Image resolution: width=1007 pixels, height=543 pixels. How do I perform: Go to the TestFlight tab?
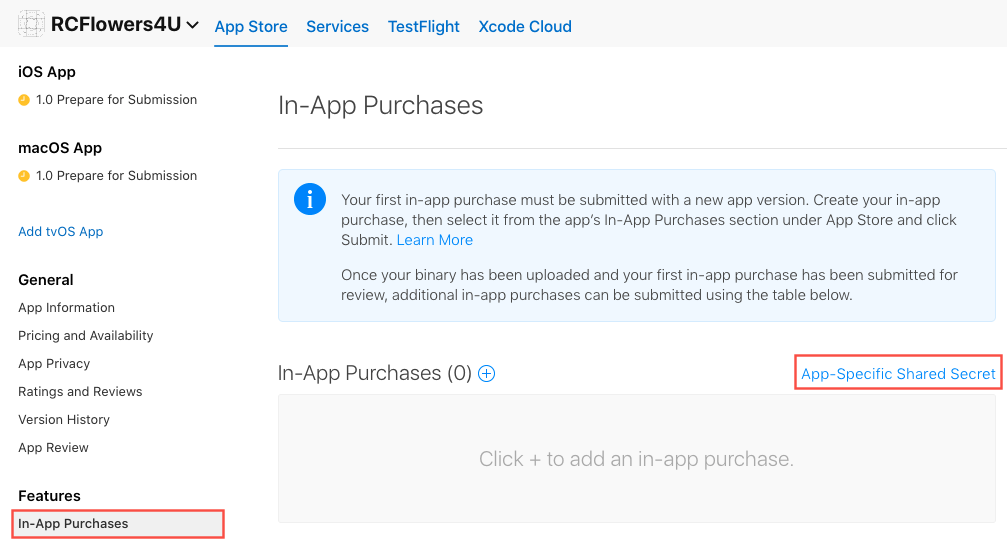pos(424,27)
